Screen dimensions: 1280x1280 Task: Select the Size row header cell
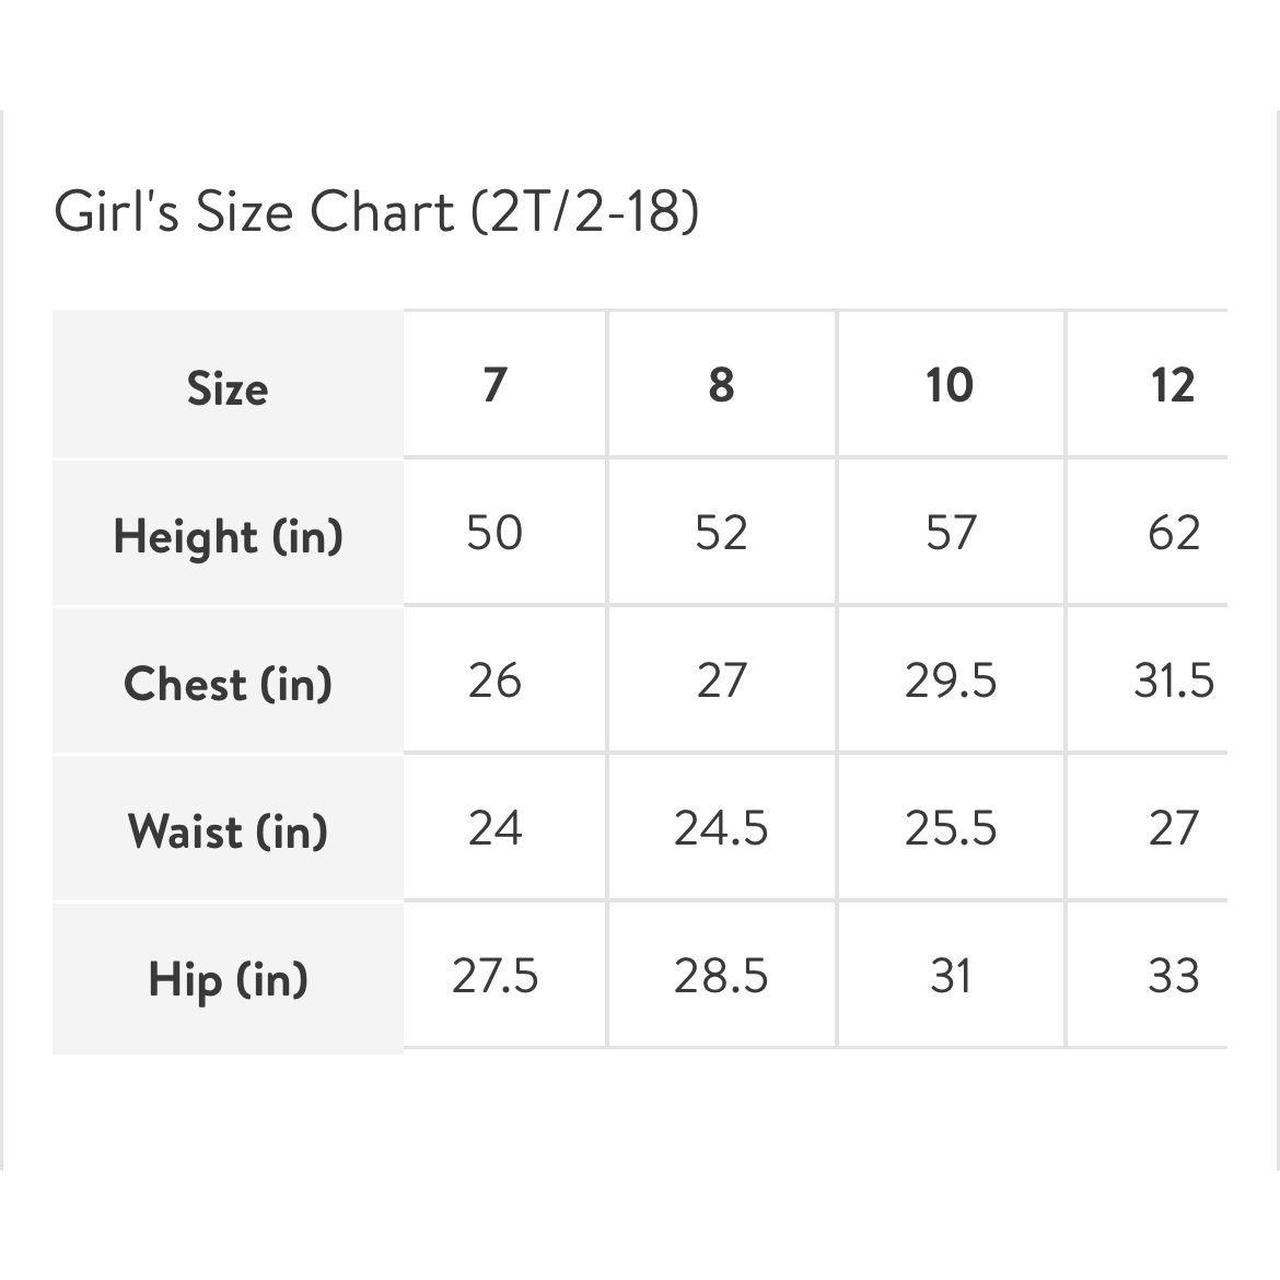coord(227,387)
